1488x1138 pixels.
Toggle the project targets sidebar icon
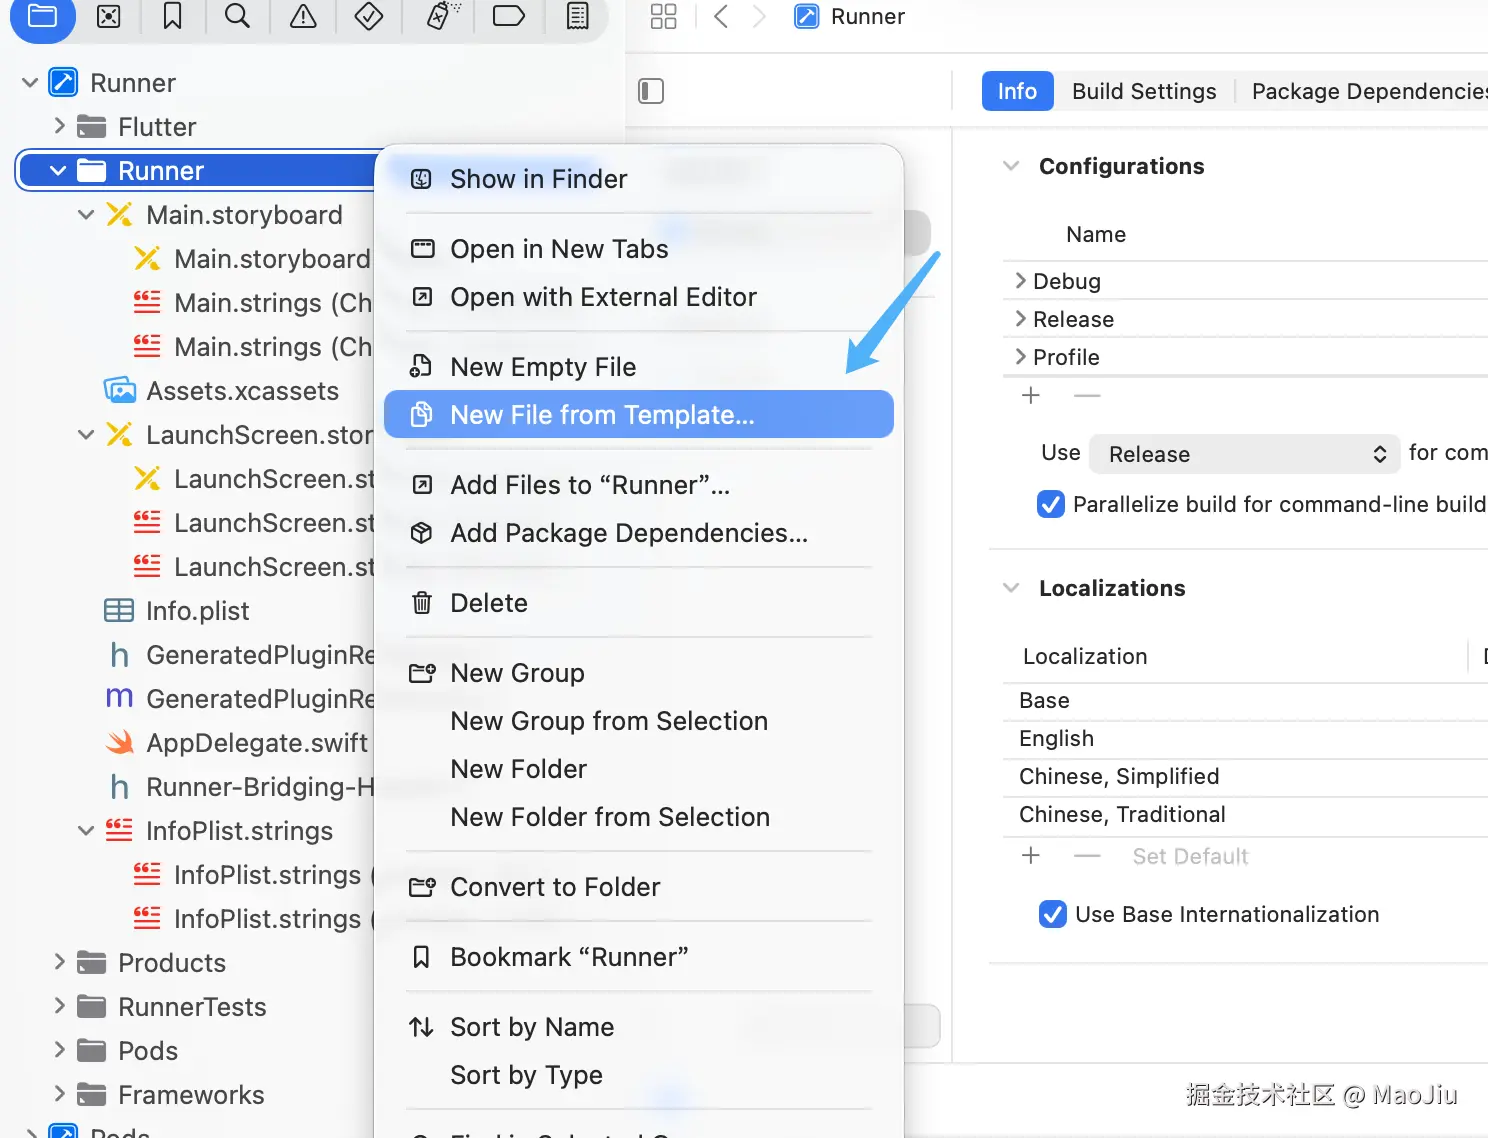(651, 91)
